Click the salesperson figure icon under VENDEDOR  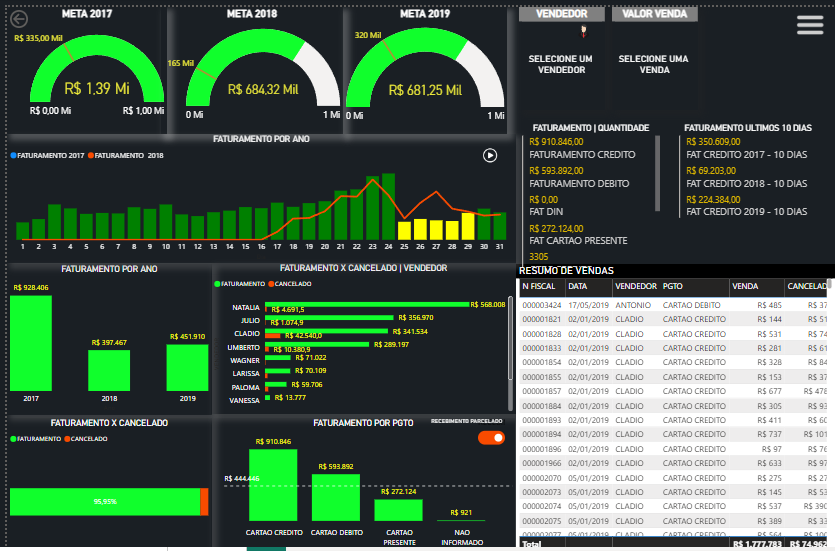[x=584, y=32]
